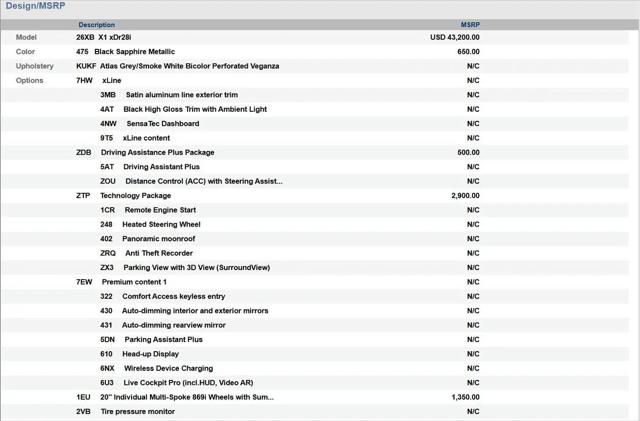
Task: Click the 2,900.00 Technology Package price
Action: tap(465, 196)
